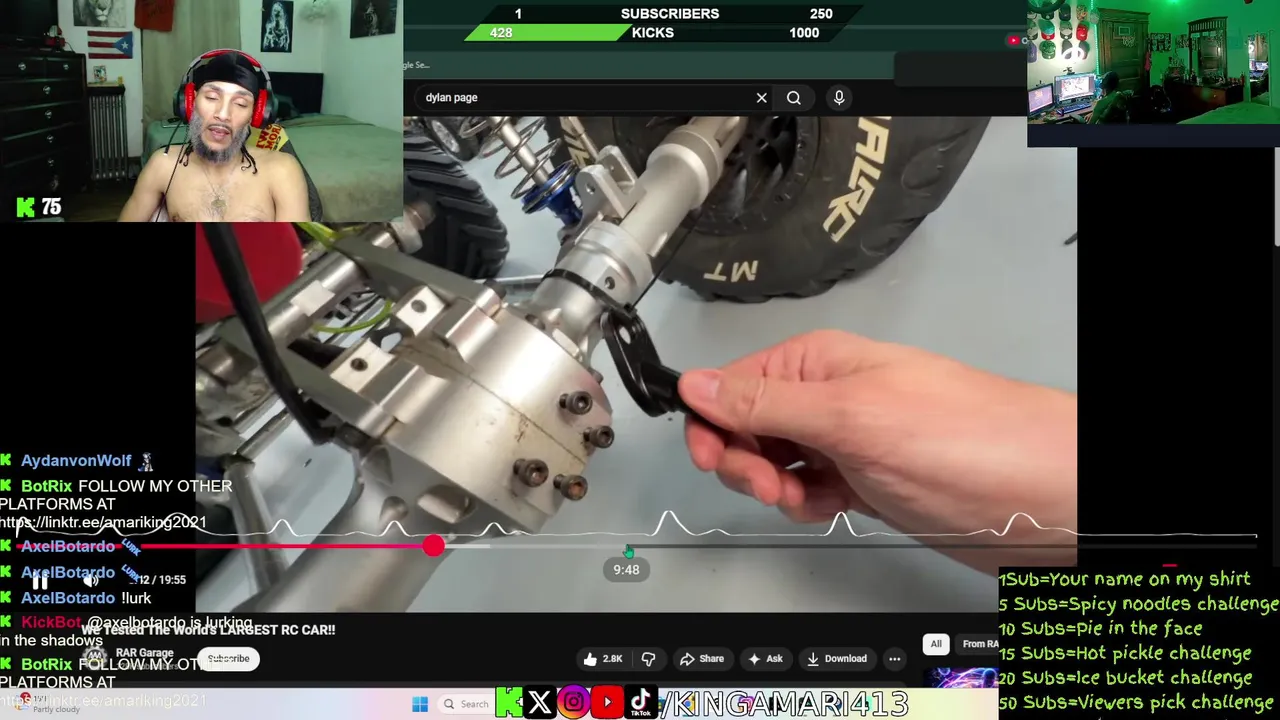Click the video title 'We Tested The World's LARGEST RC CAR!!'

[209, 630]
